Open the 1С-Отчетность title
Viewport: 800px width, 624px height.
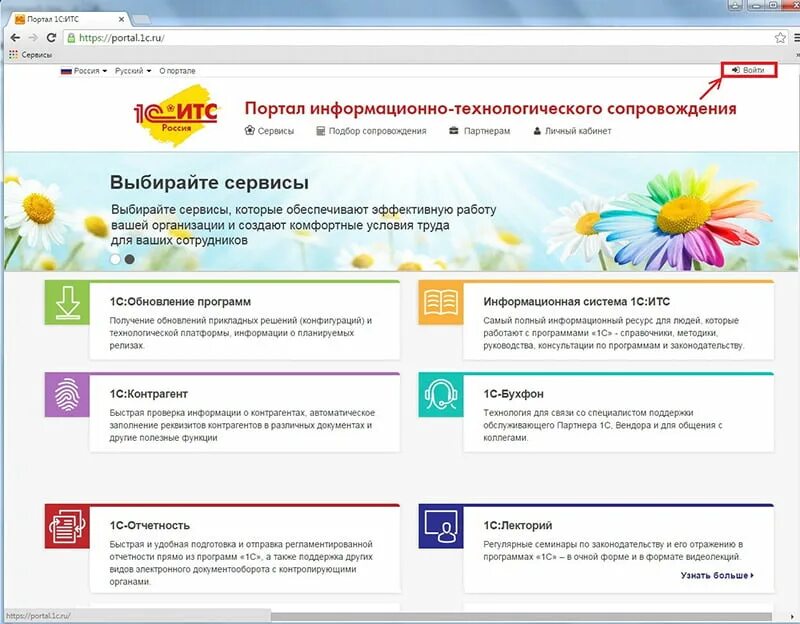149,526
